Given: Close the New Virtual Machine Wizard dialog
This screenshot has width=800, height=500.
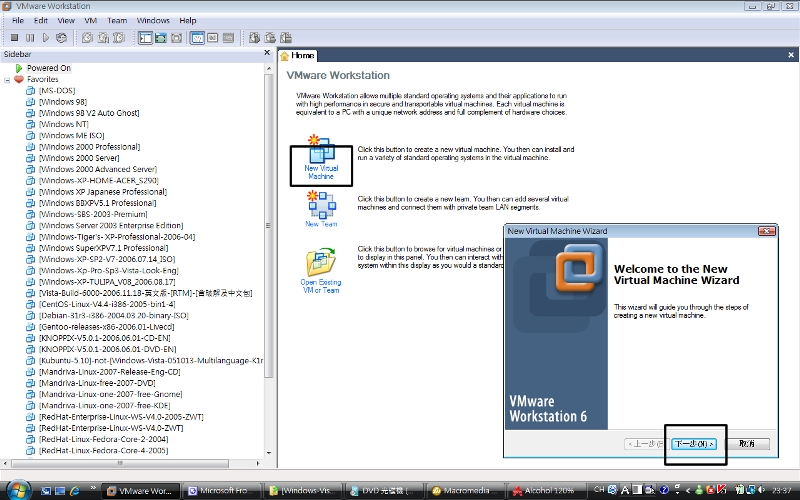Looking at the screenshot, I should (x=766, y=231).
